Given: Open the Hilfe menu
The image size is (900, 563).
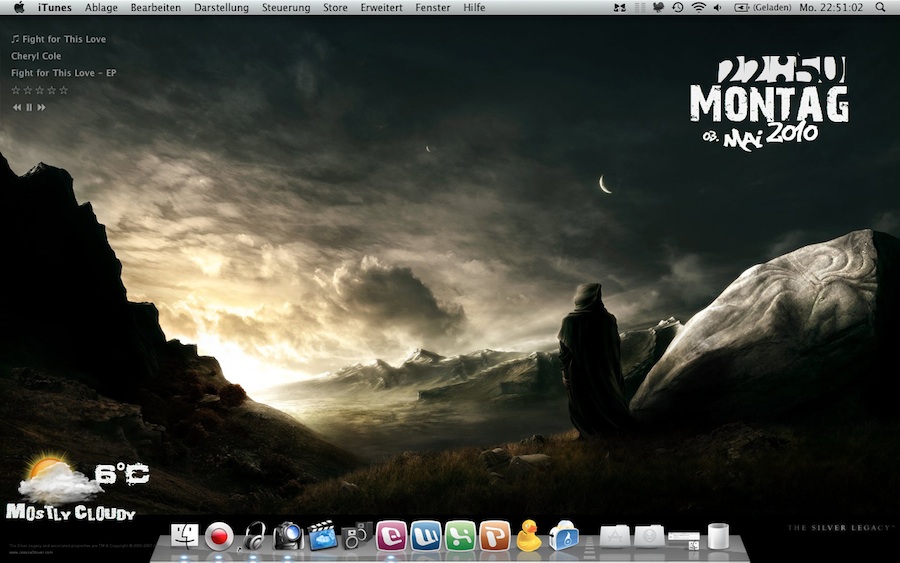Looking at the screenshot, I should (474, 7).
